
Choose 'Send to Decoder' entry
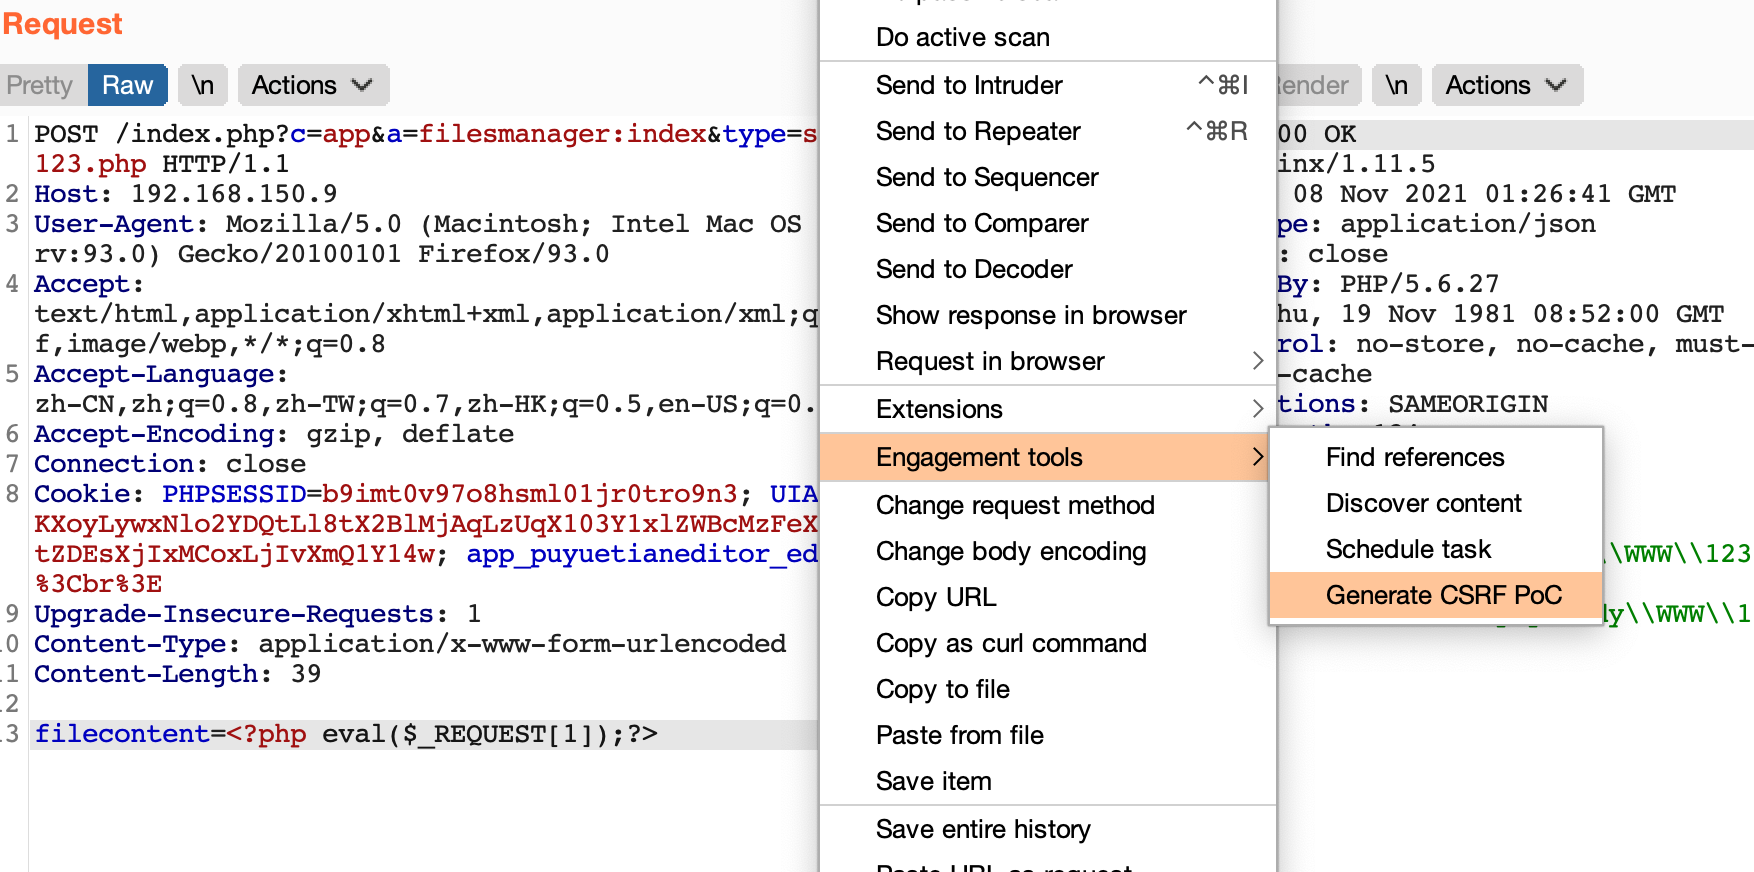(1047, 269)
